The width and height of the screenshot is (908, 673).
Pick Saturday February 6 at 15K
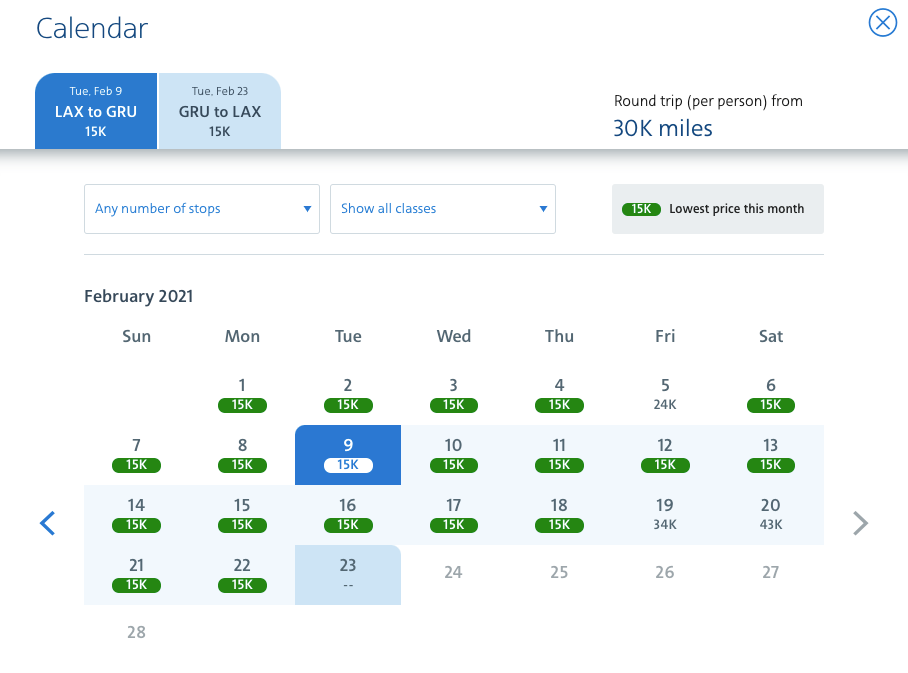coord(770,394)
